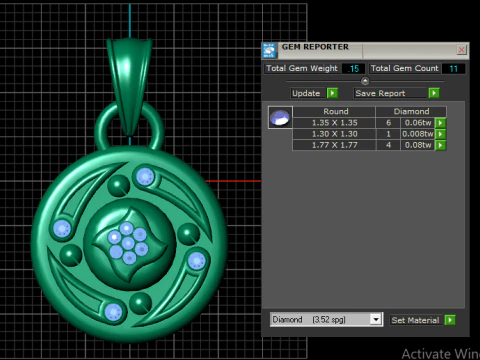Click the round gem preview thumbnail
This screenshot has height=360, width=480.
point(280,117)
